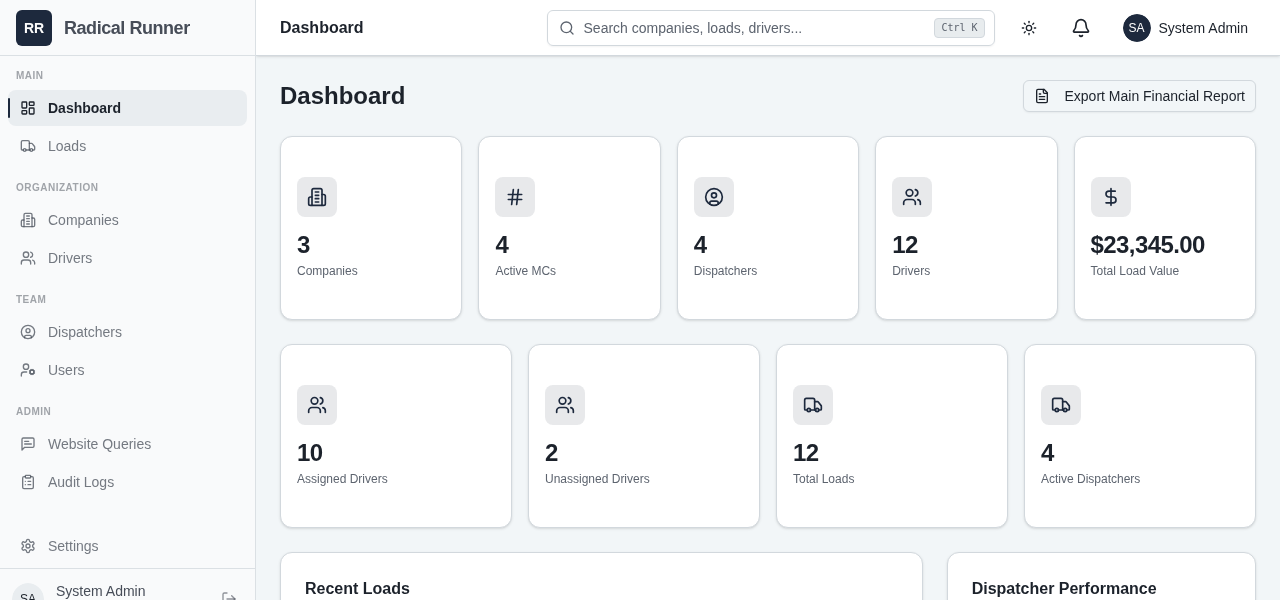This screenshot has width=1280, height=600.
Task: Click the truck icon on Total Loads card
Action: point(813,405)
